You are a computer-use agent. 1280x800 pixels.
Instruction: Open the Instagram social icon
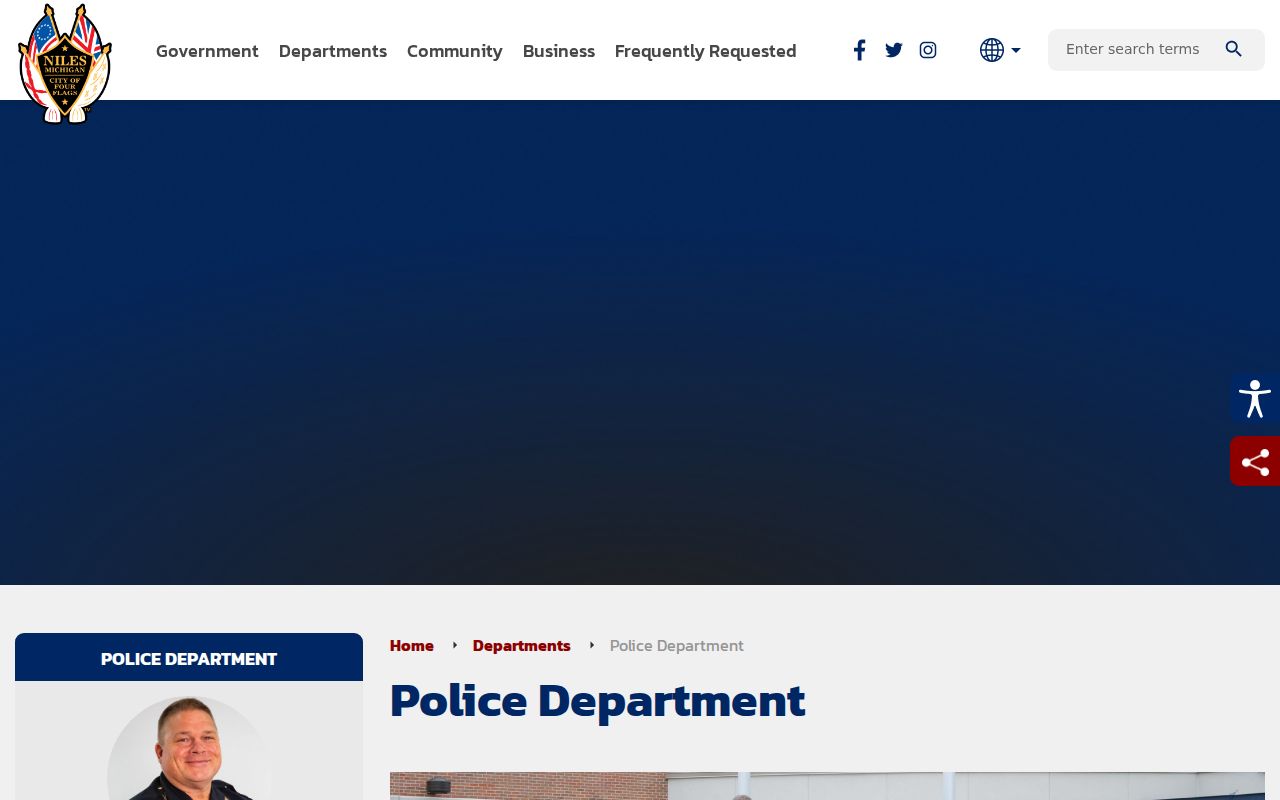pyautogui.click(x=928, y=50)
